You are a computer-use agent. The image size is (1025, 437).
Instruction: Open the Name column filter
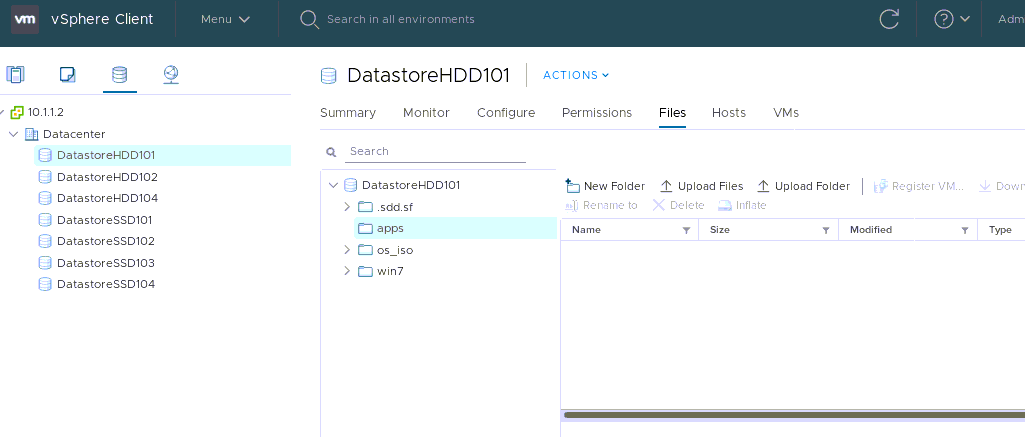click(686, 230)
